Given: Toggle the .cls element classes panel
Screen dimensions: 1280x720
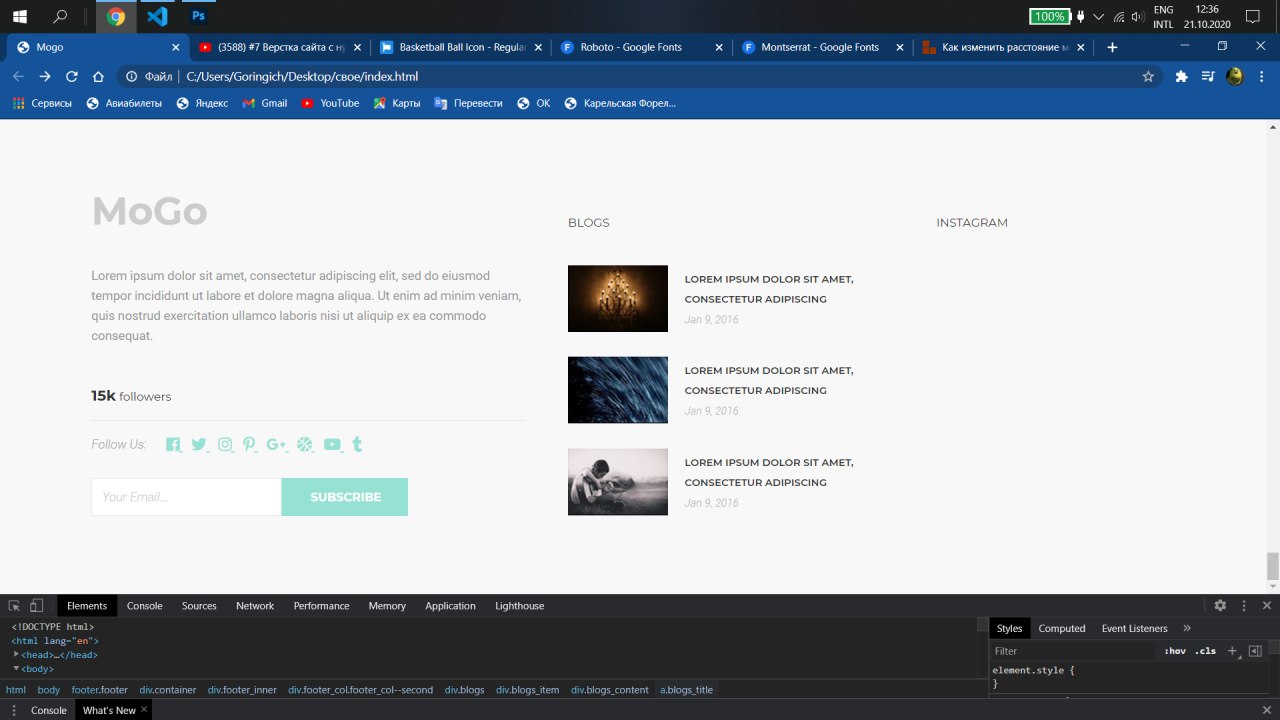Looking at the screenshot, I should (x=1205, y=651).
